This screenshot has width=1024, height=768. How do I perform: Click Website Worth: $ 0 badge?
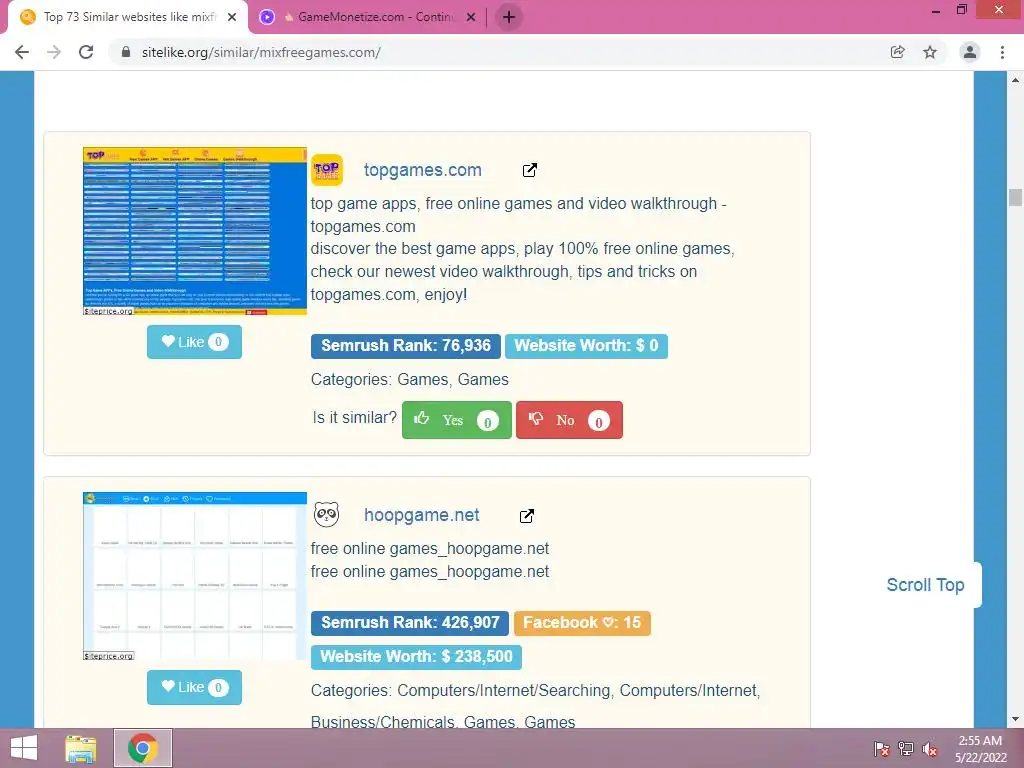click(586, 345)
